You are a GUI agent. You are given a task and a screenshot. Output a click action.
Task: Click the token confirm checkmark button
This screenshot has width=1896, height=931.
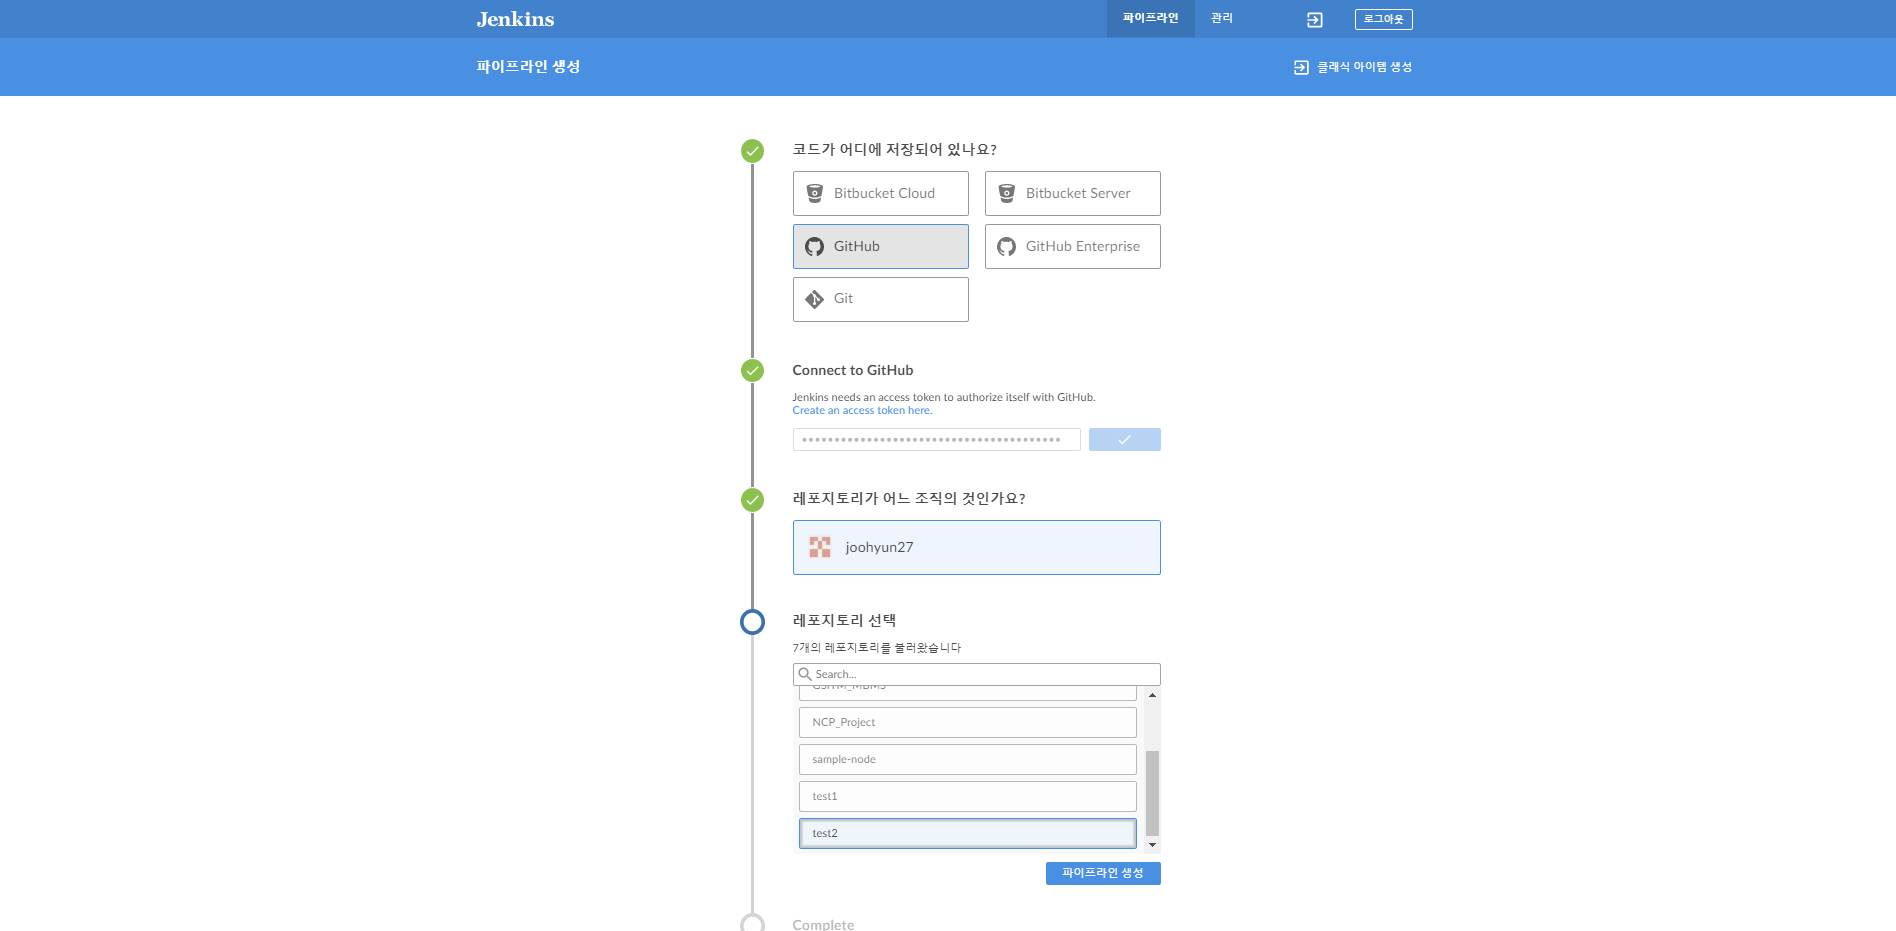coord(1124,439)
